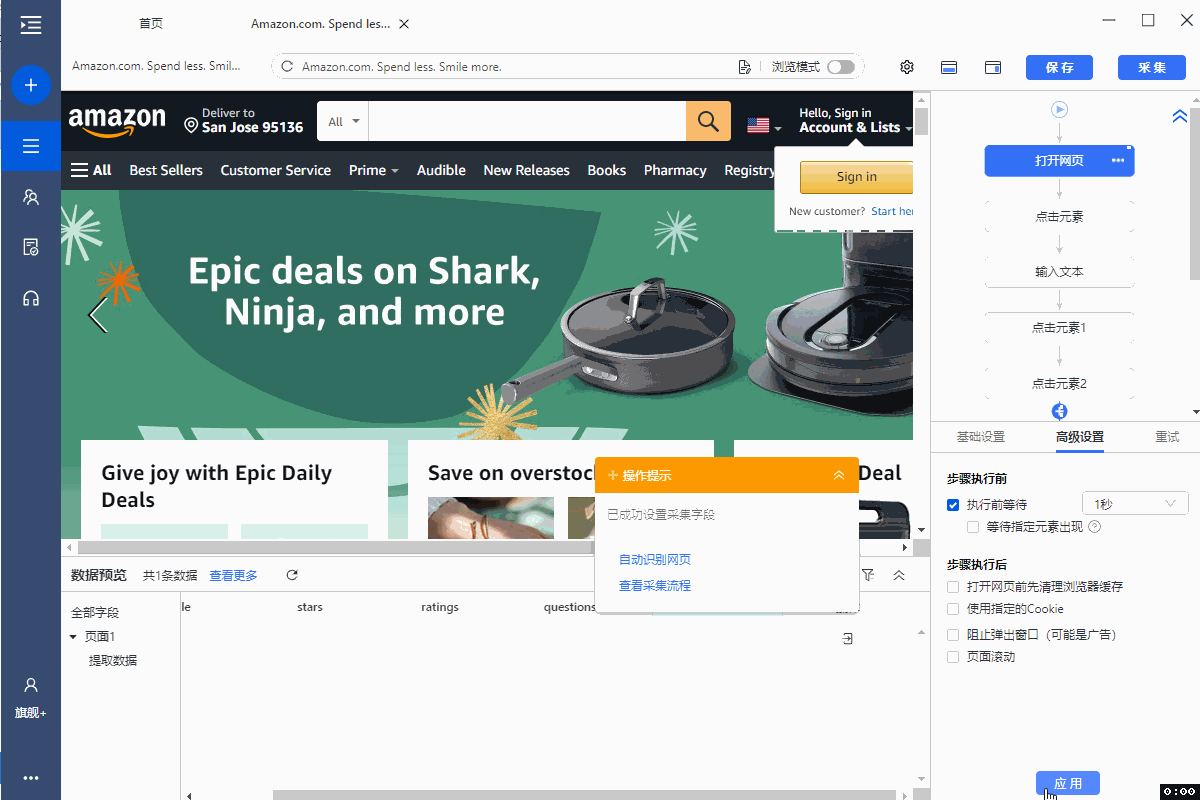Open the user account icon above 旗舰
1200x800 pixels.
tap(31, 685)
